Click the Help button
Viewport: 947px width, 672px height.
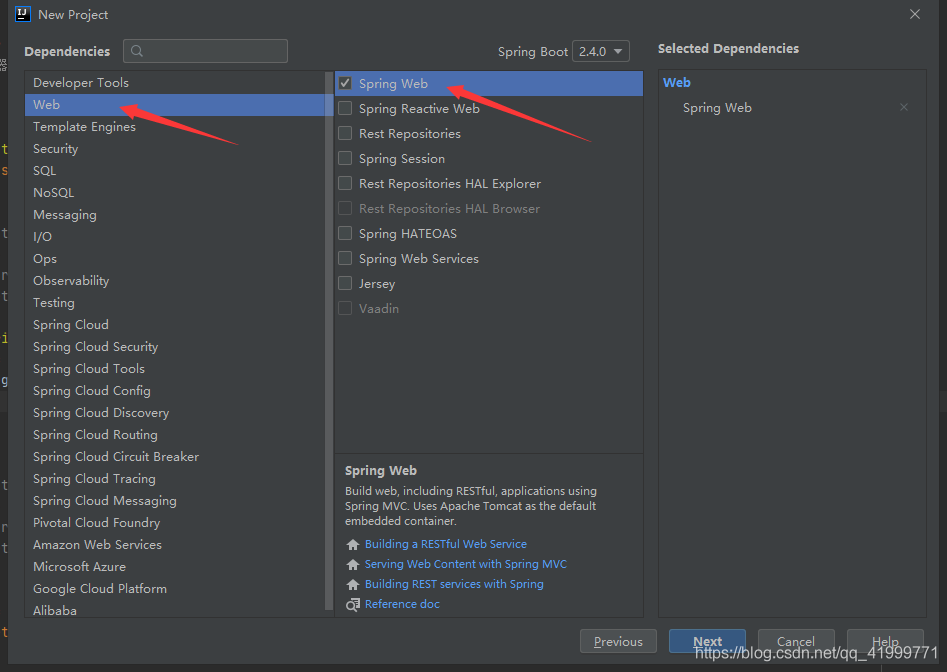[x=885, y=642]
